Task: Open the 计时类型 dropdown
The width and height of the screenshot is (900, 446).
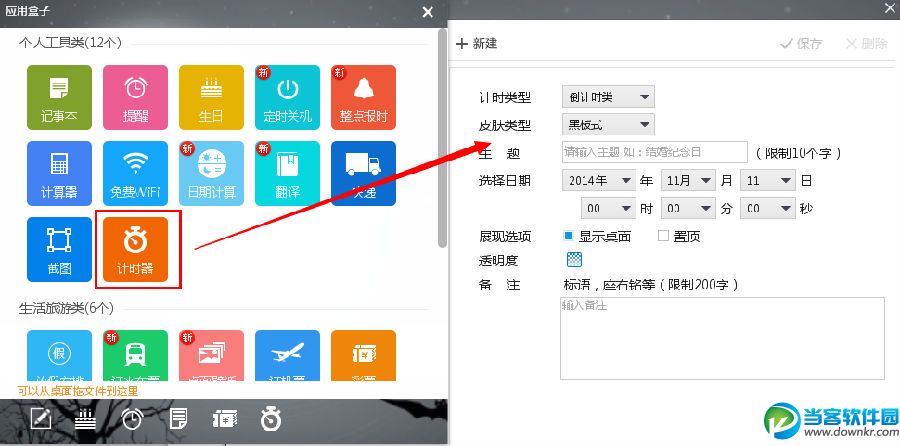Action: [608, 97]
